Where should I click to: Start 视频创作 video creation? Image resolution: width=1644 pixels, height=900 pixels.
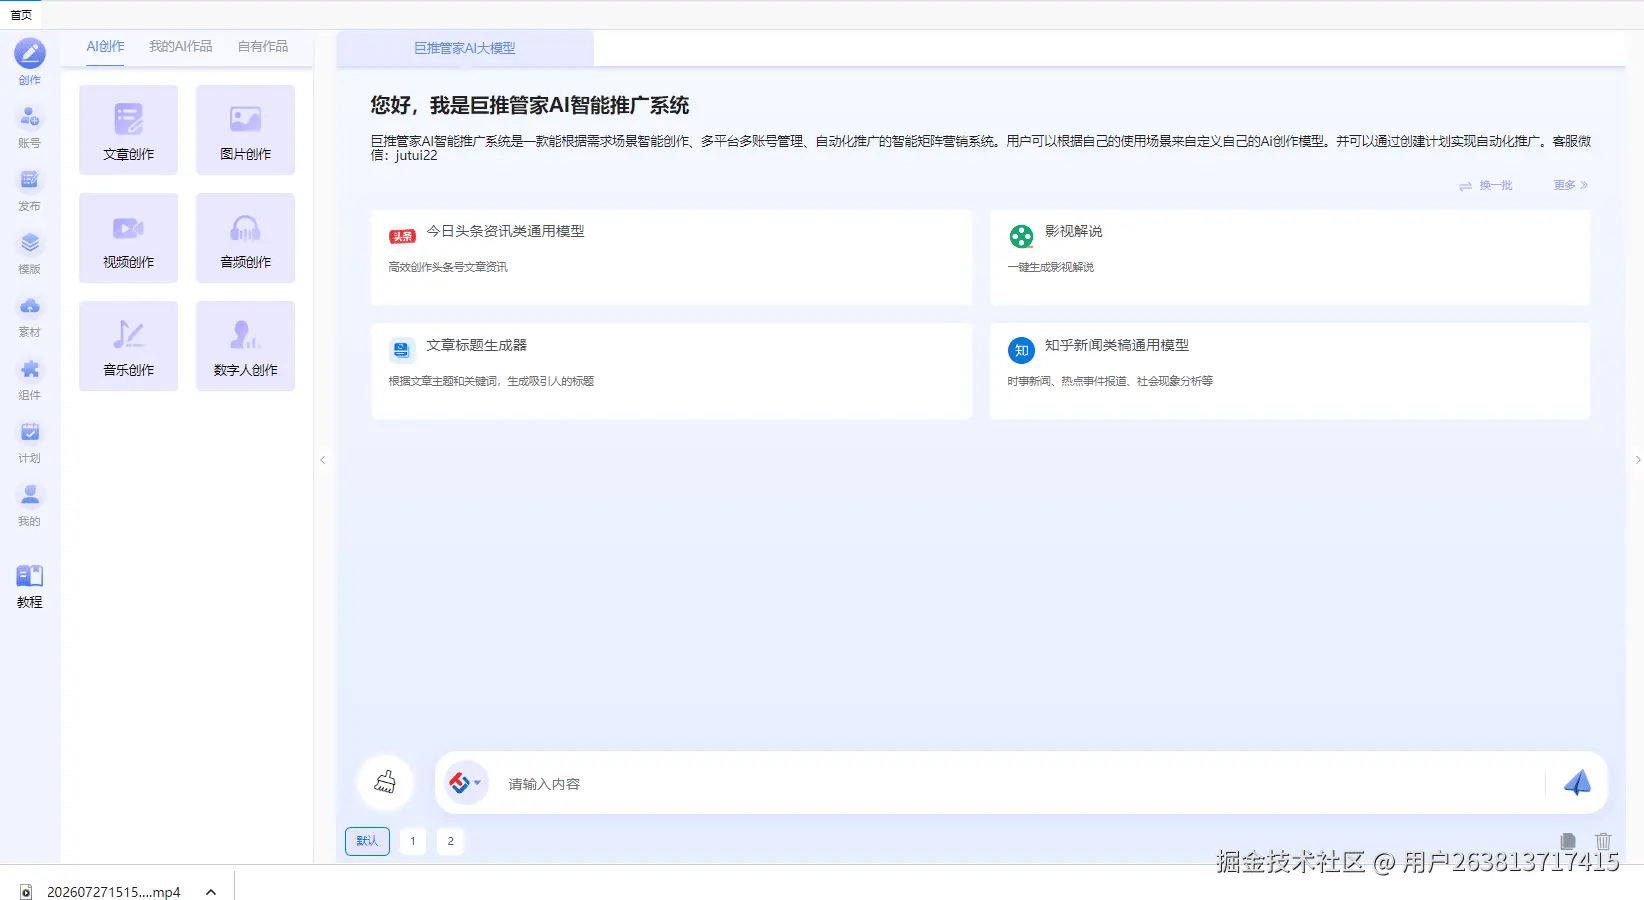129,238
